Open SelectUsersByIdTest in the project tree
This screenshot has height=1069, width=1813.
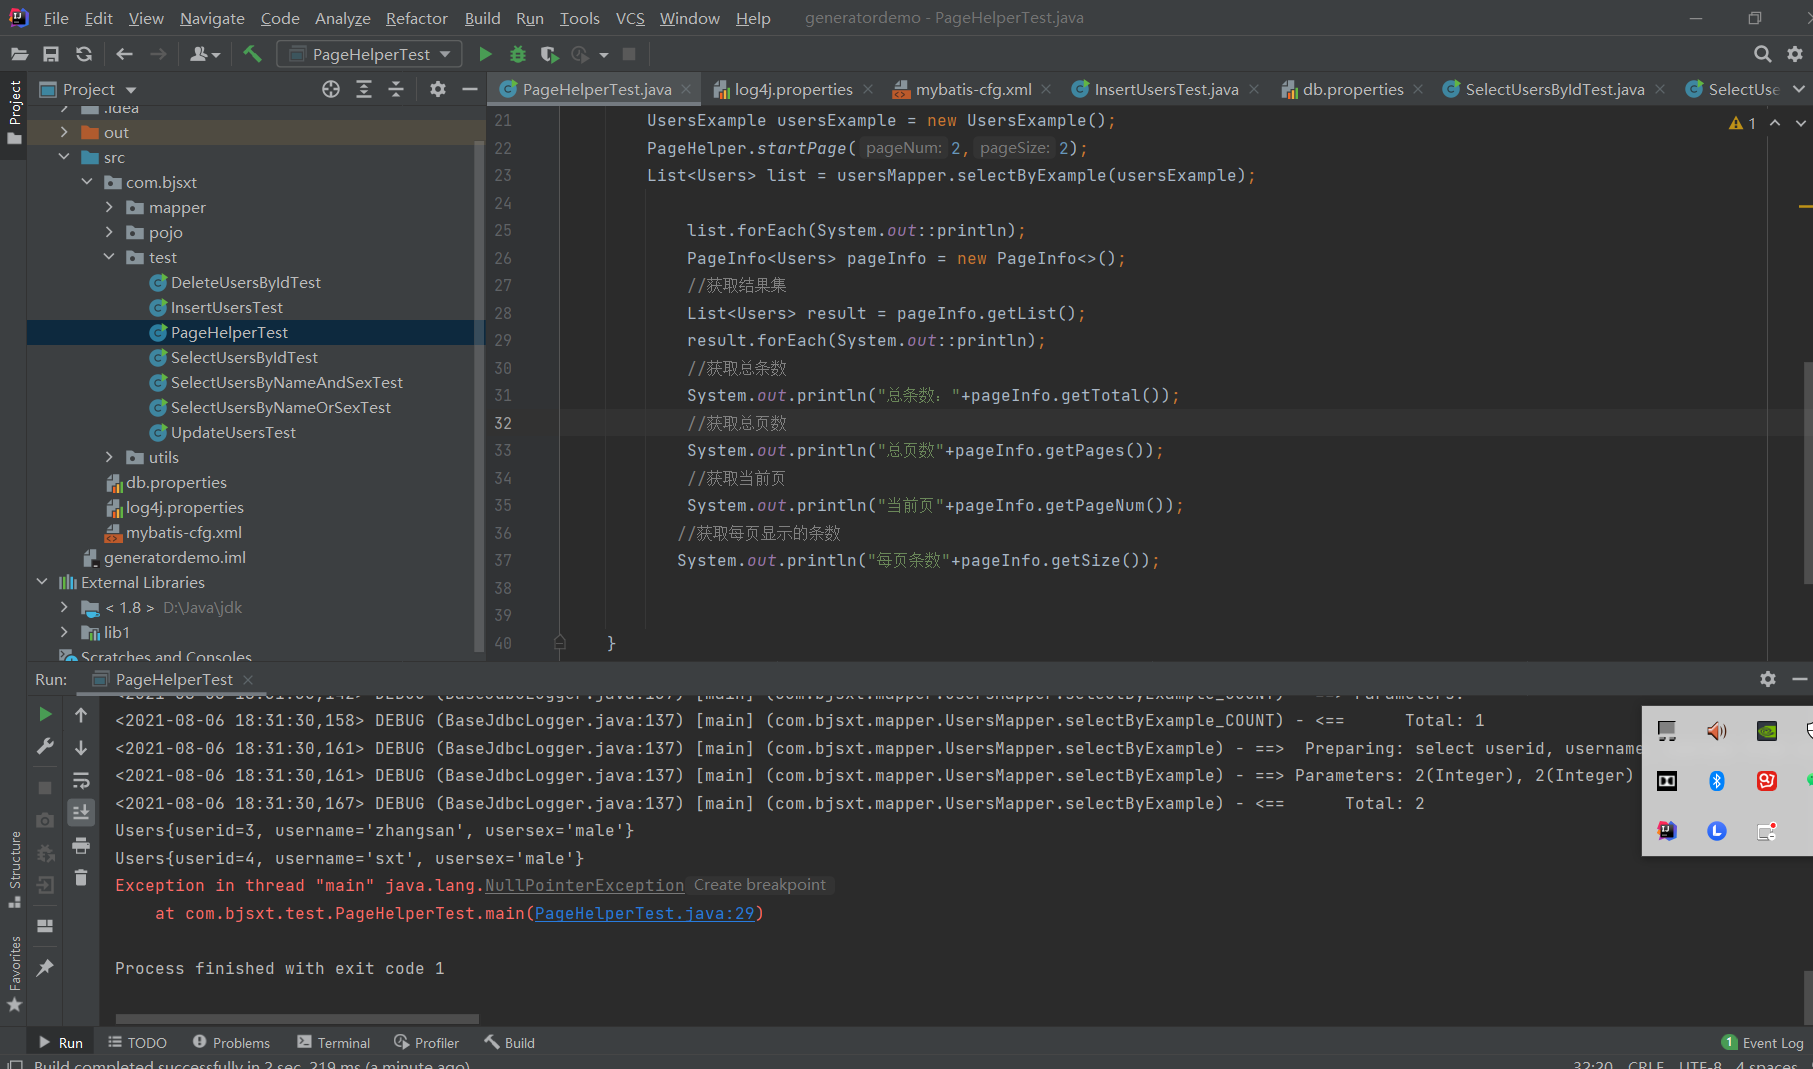[244, 357]
